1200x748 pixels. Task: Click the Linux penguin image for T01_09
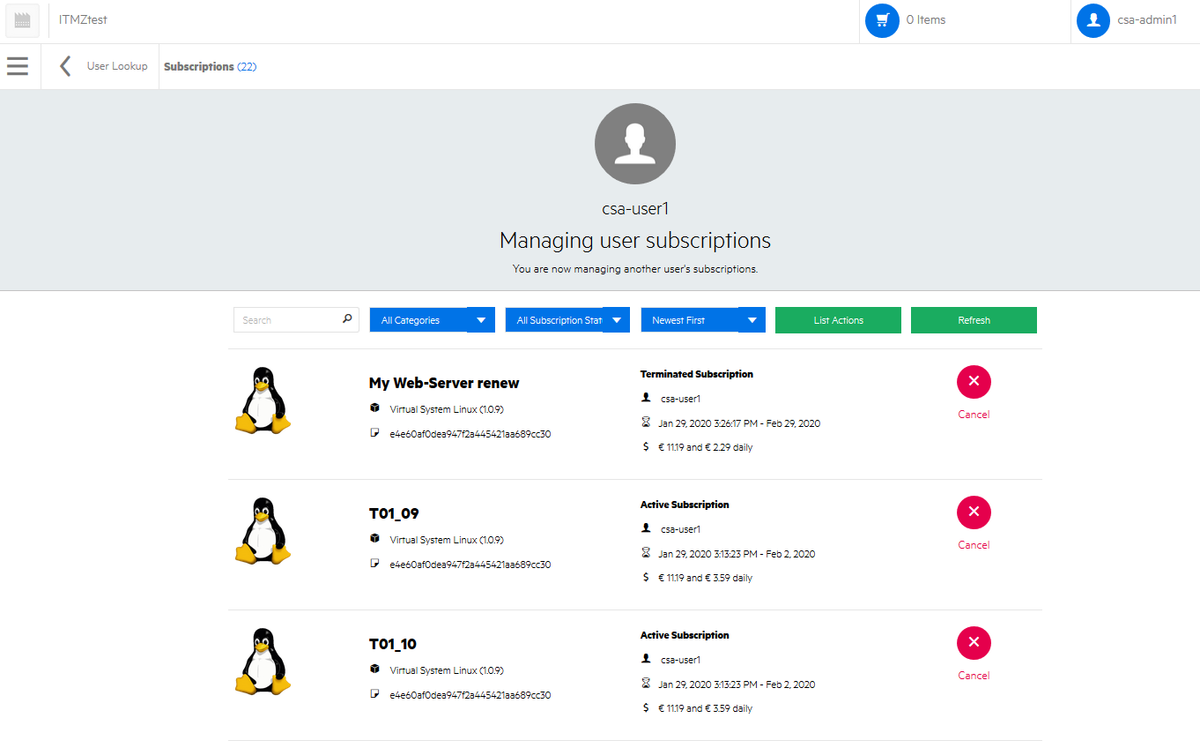262,531
